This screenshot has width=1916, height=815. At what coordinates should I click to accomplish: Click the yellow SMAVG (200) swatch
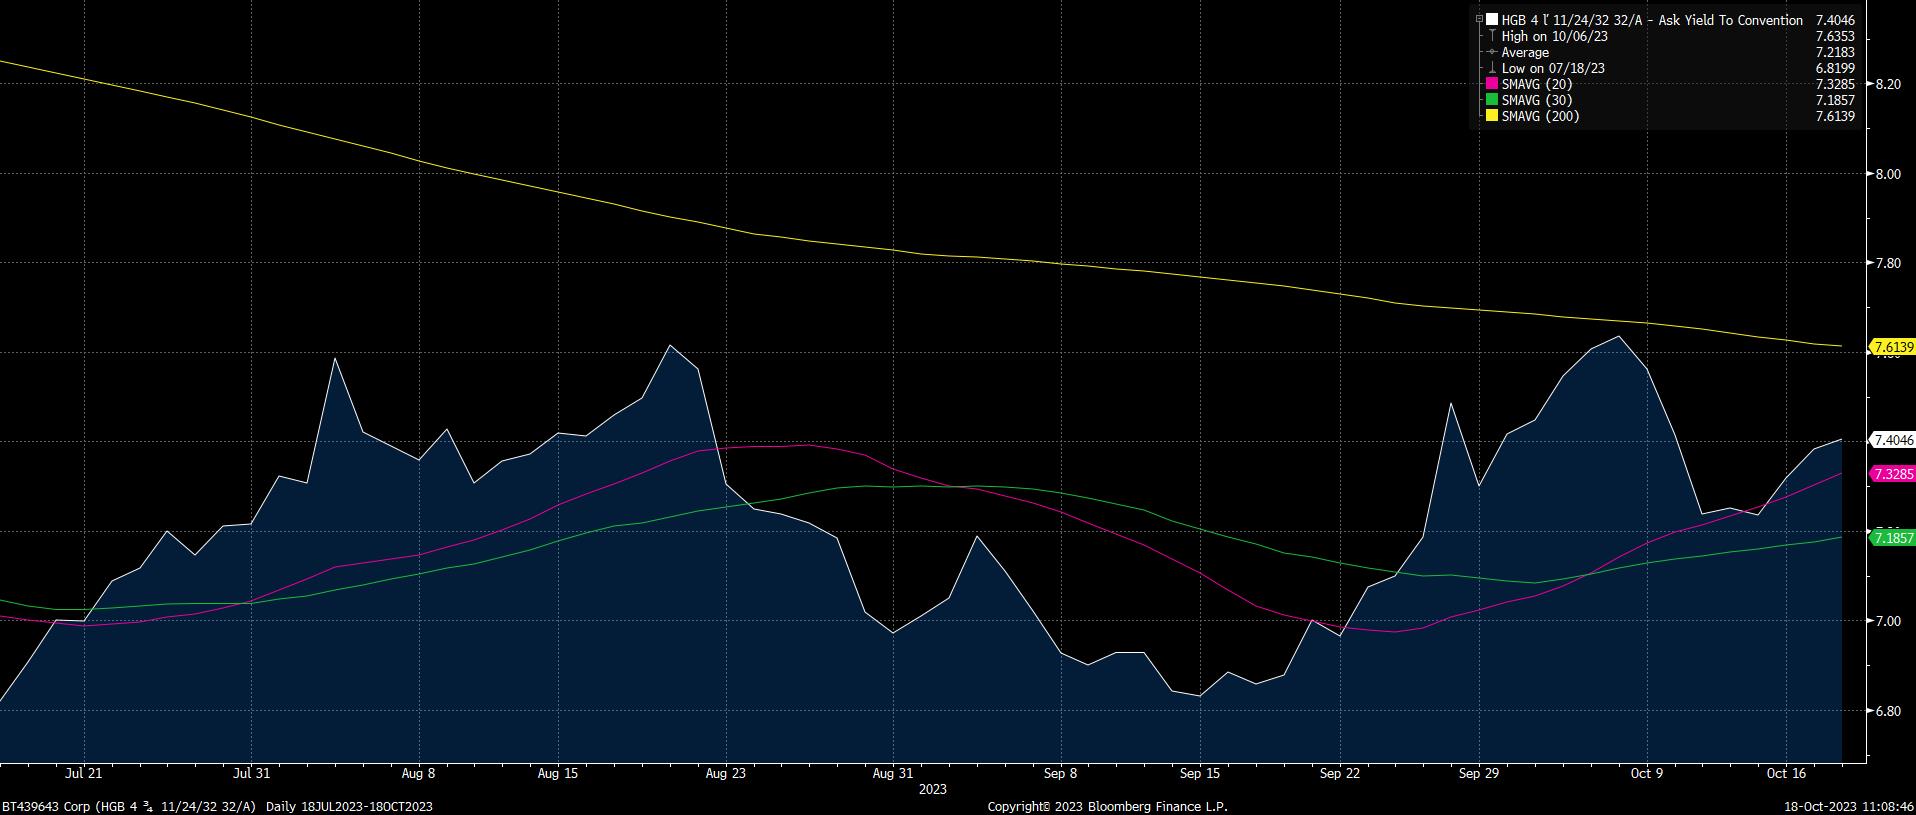[x=1492, y=116]
